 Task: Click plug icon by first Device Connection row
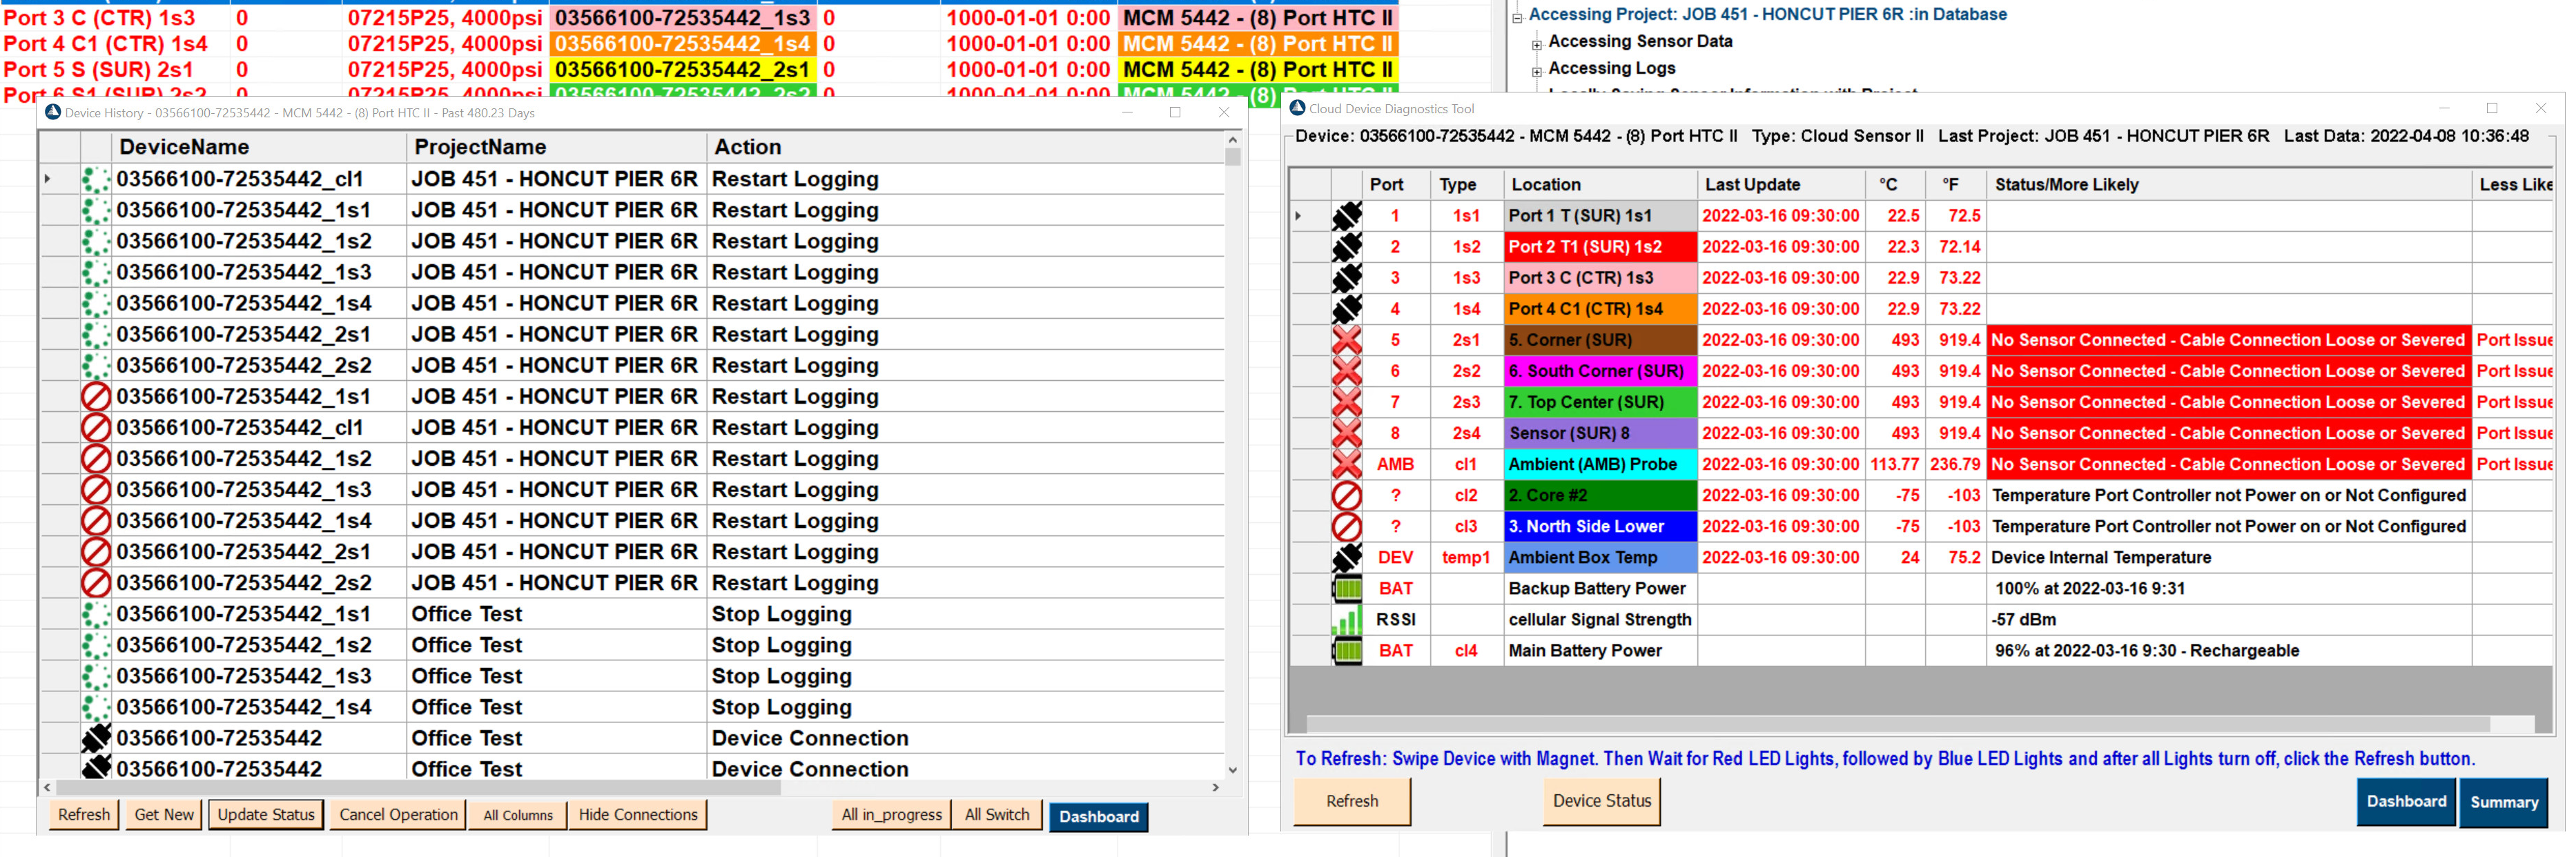96,738
